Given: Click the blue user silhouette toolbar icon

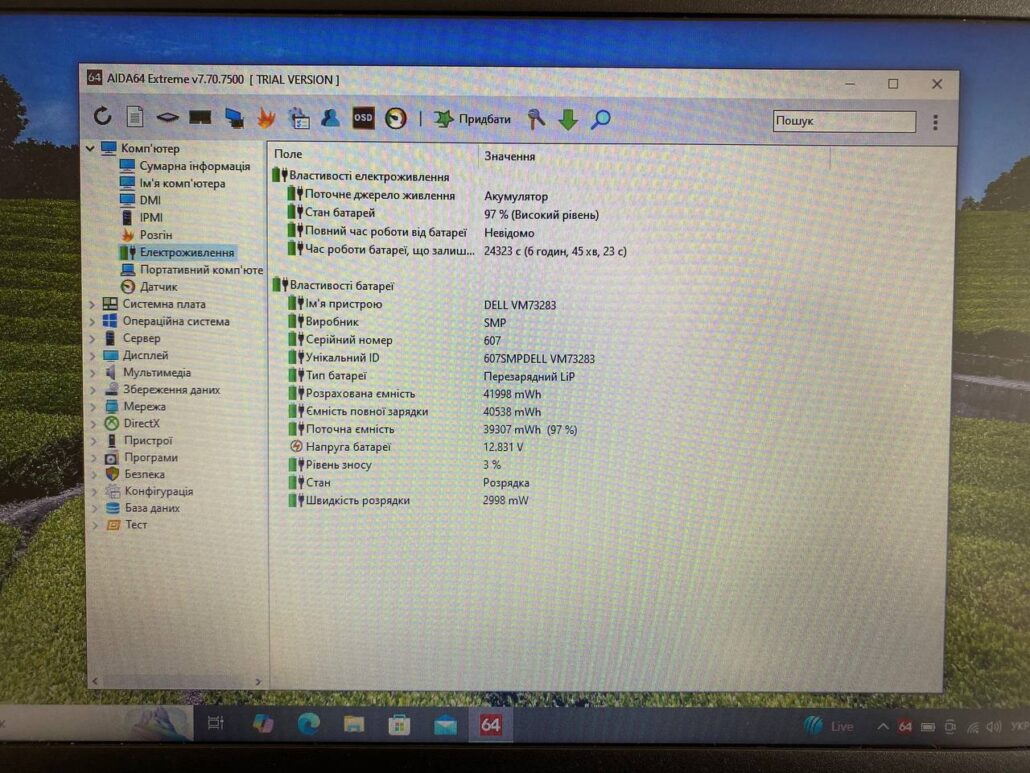Looking at the screenshot, I should [x=330, y=118].
